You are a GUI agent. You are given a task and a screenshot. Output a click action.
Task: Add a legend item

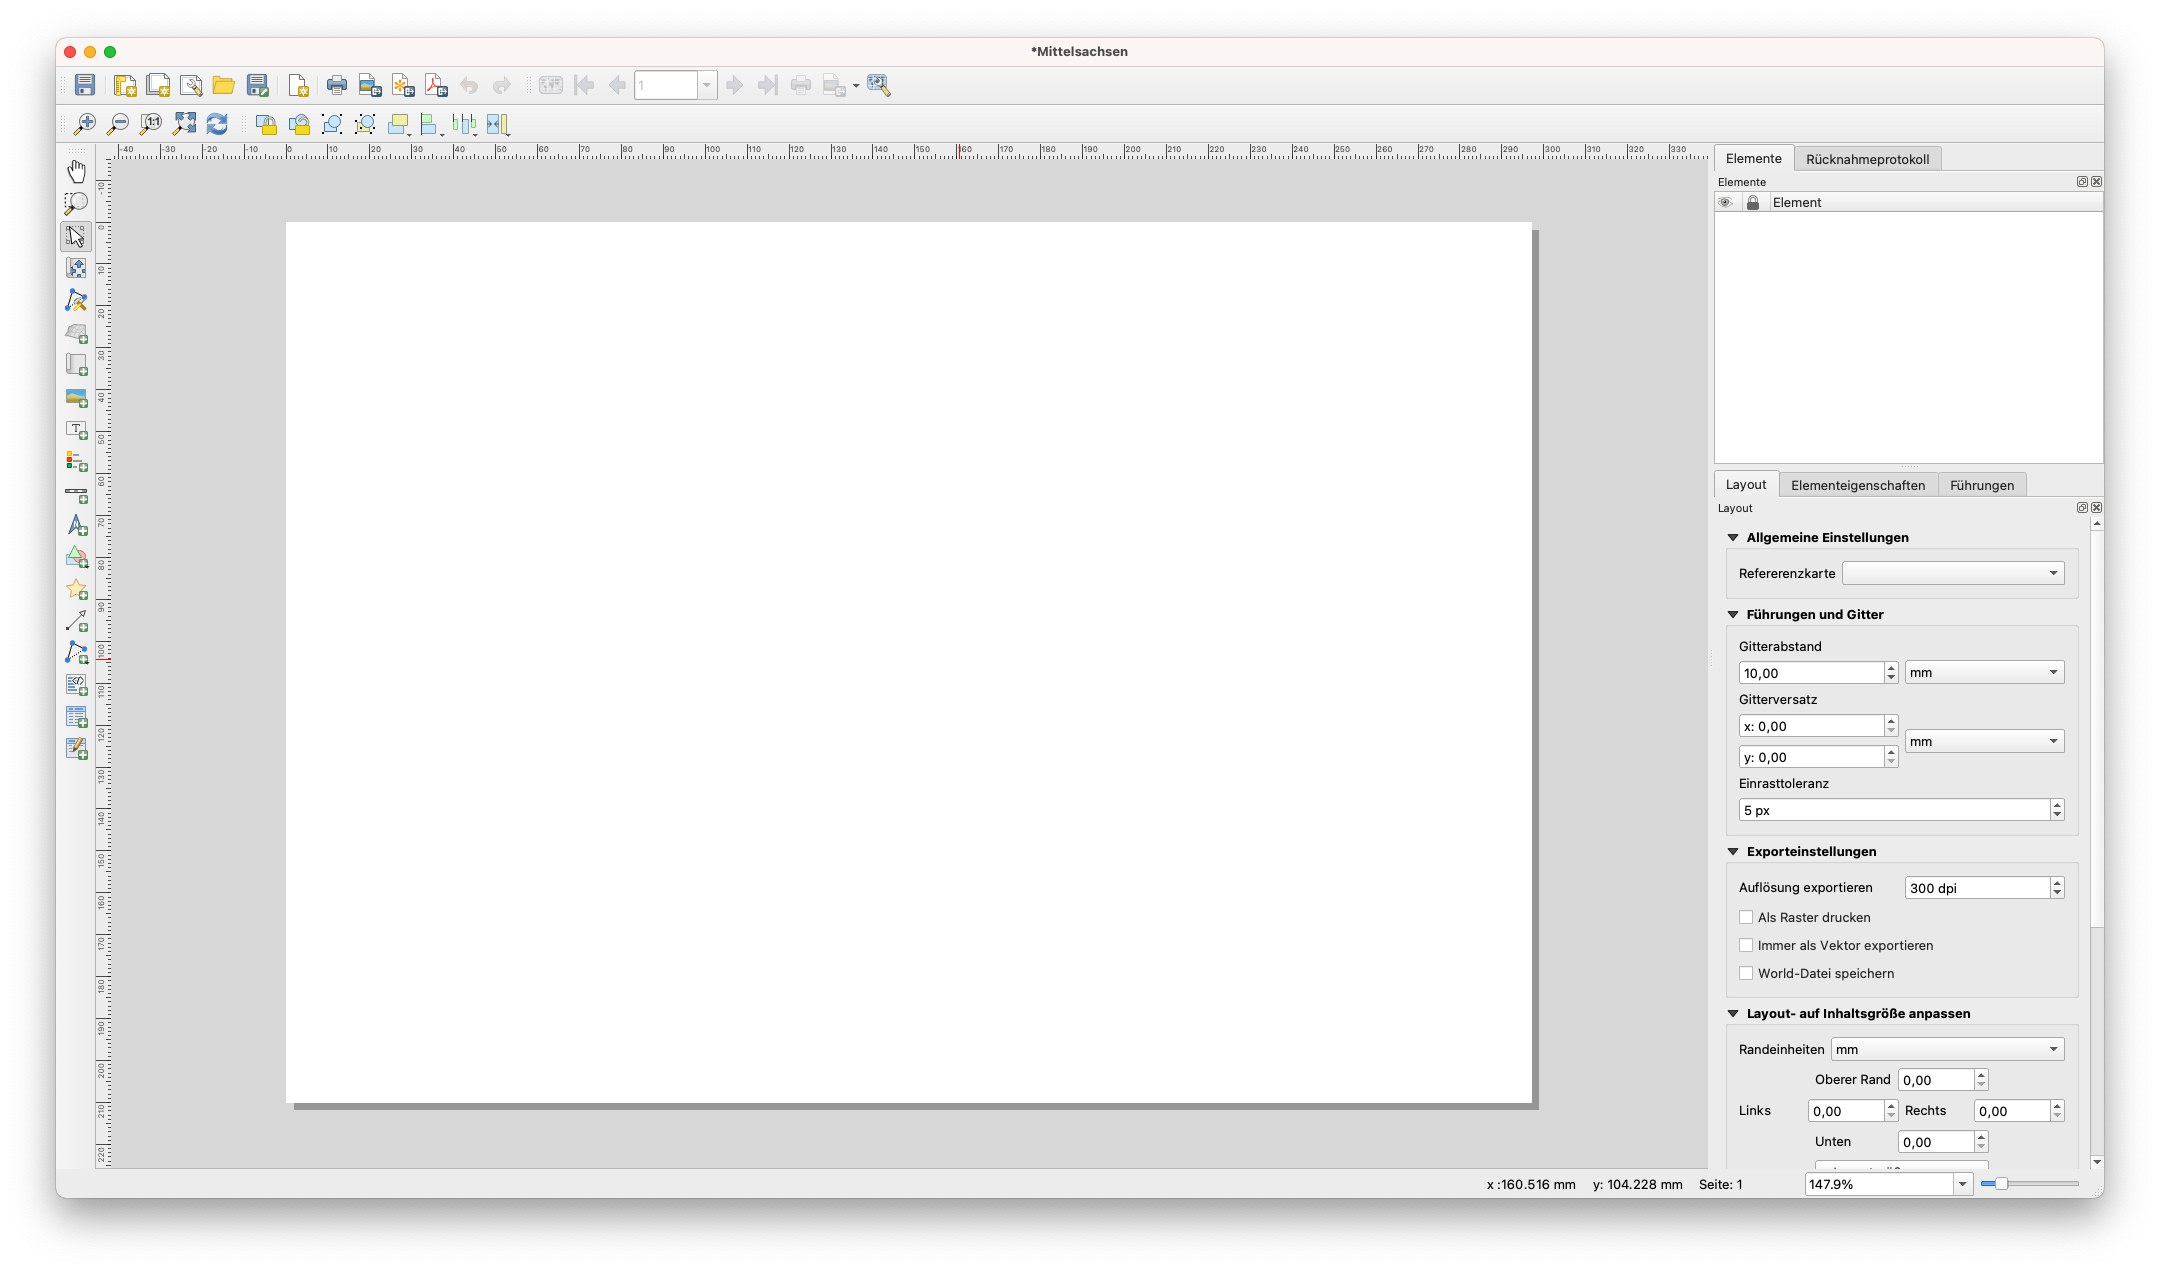[x=76, y=462]
